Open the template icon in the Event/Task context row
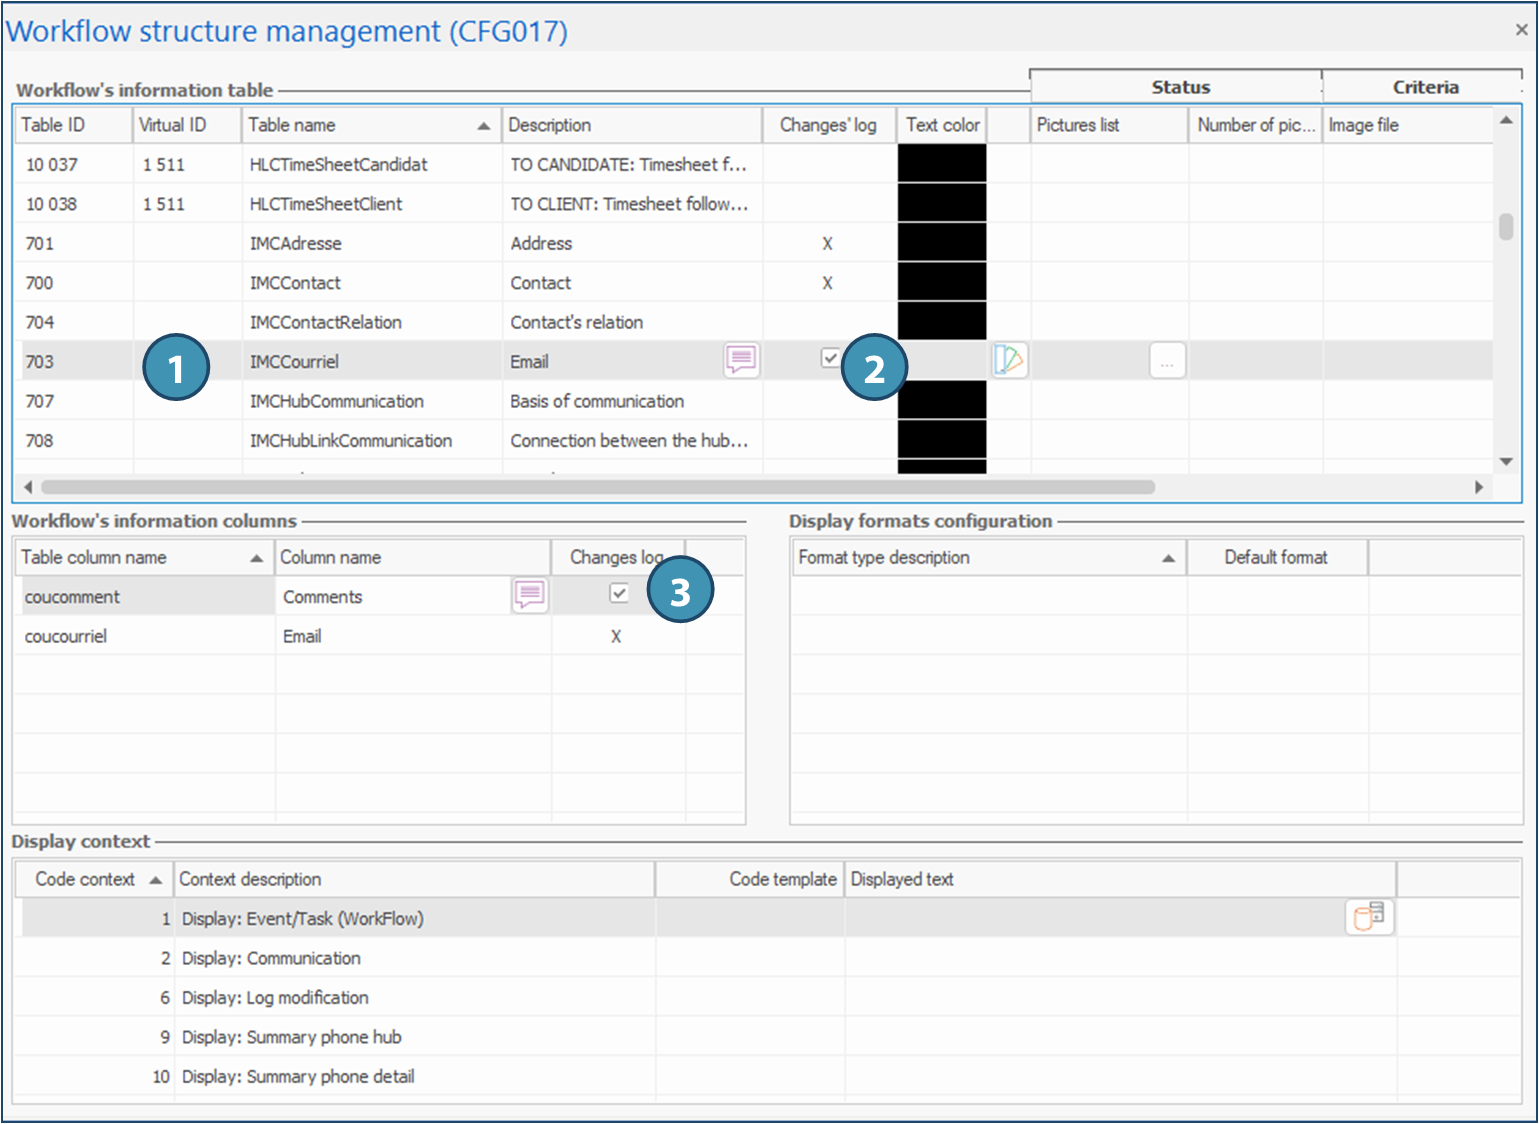 (1368, 917)
